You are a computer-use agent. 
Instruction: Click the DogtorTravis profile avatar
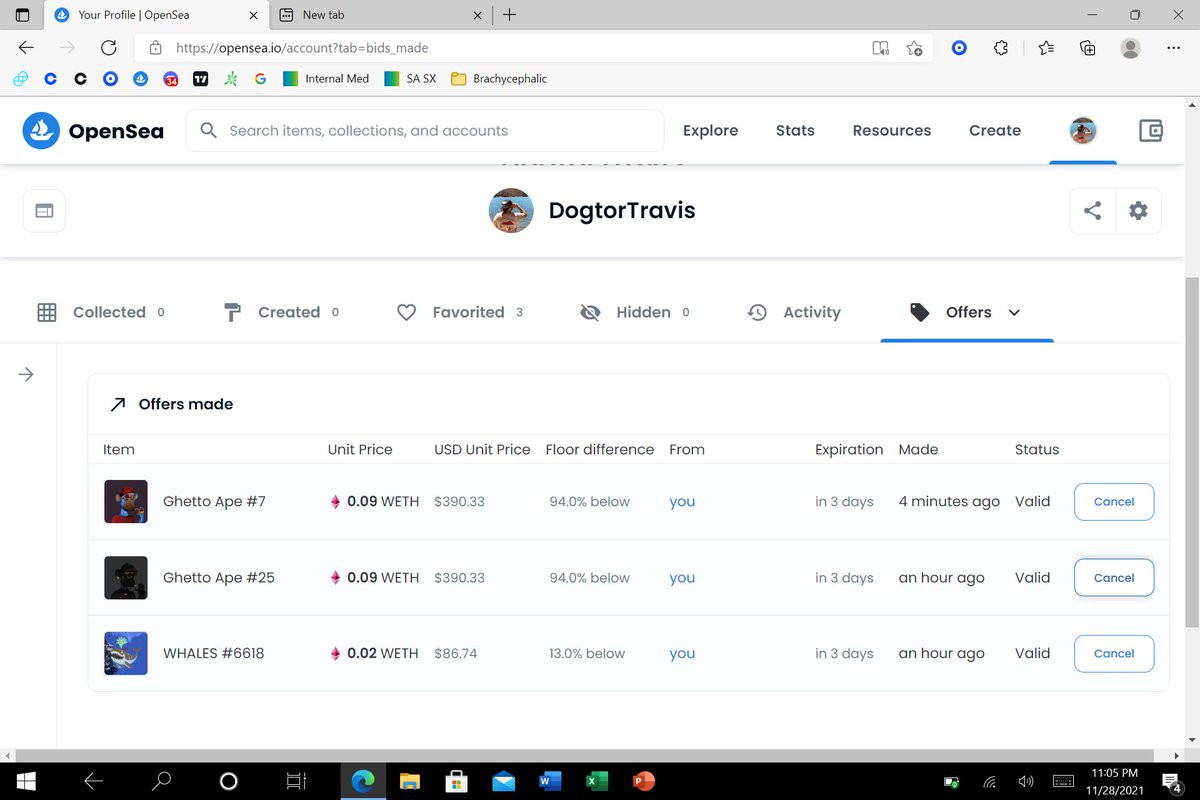point(511,211)
